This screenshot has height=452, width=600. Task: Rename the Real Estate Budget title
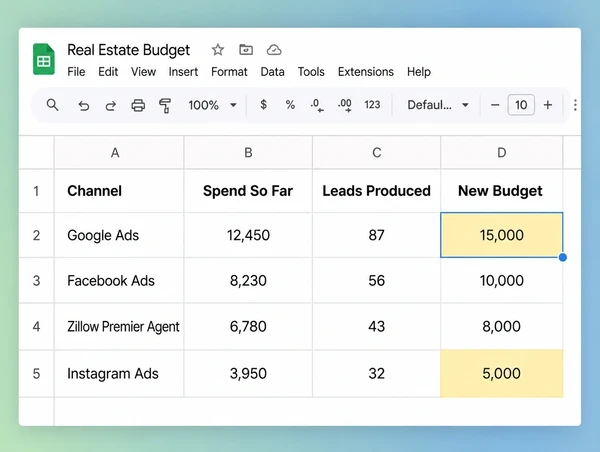128,50
